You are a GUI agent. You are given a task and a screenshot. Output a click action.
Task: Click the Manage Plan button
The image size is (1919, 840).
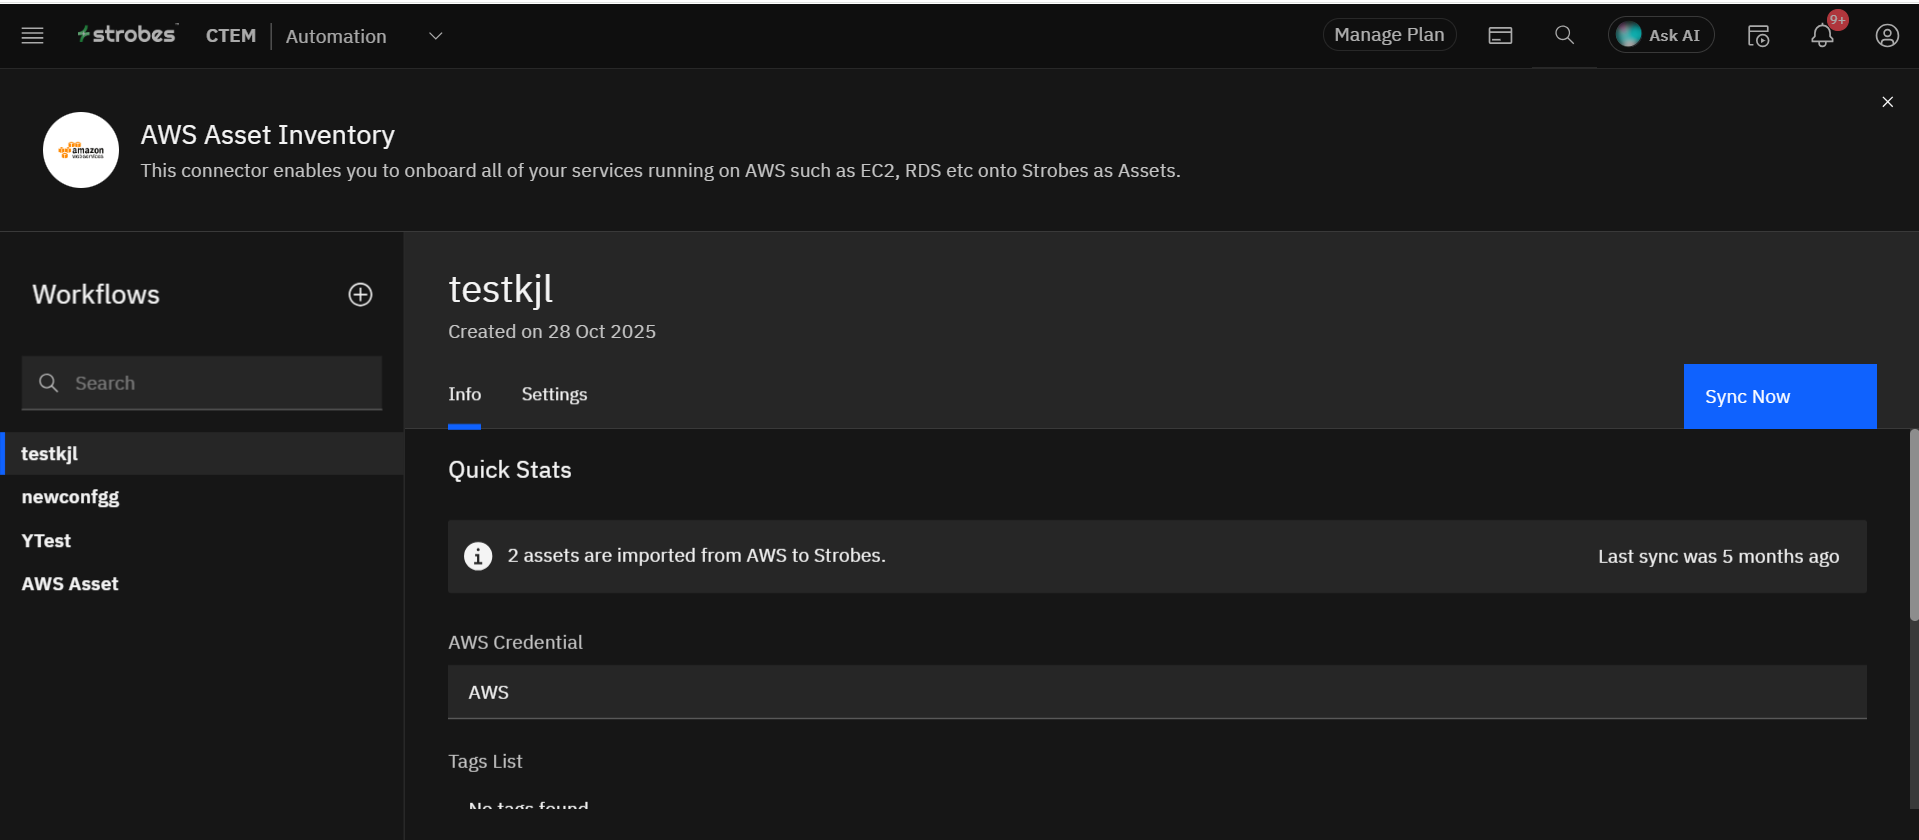(1389, 35)
